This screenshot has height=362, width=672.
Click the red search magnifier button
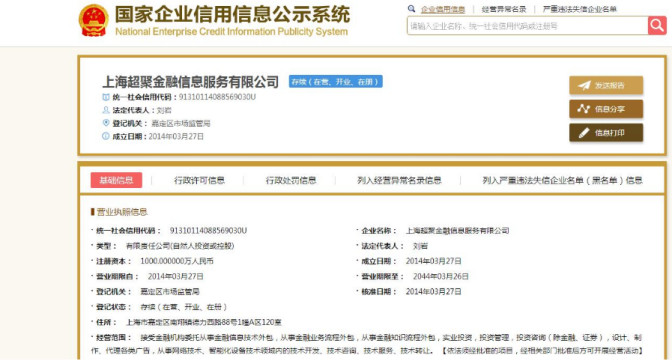coord(657,26)
